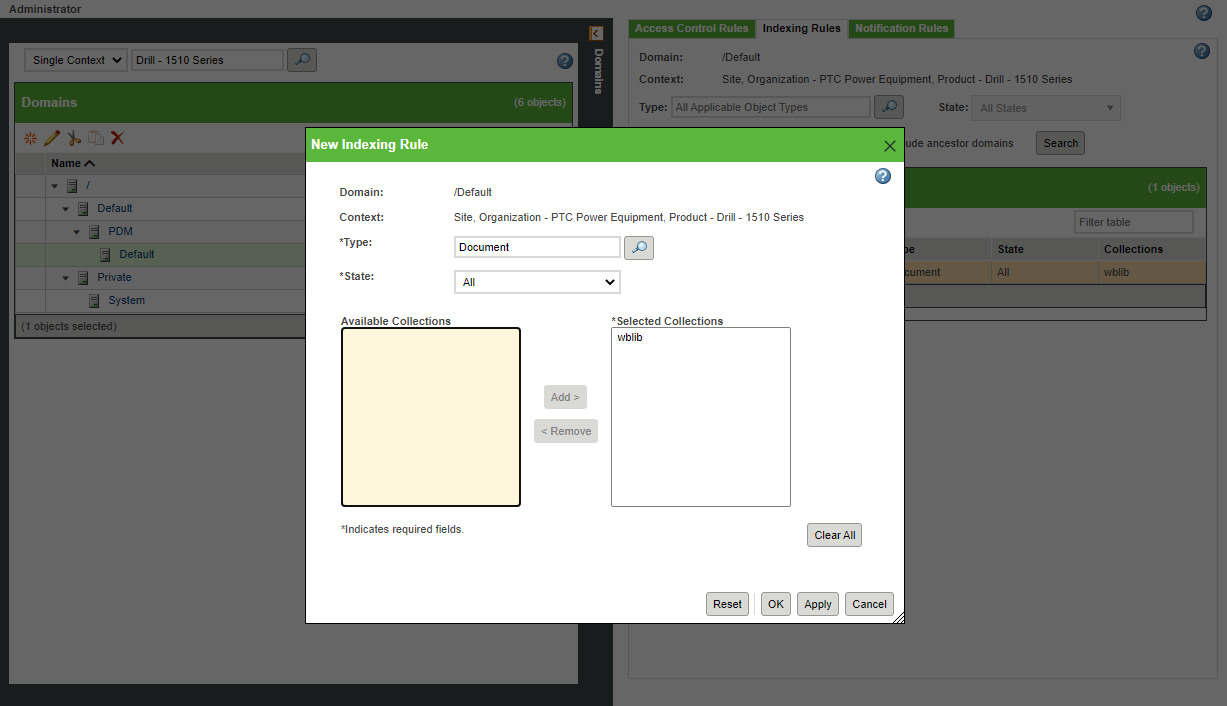1227x706 pixels.
Task: Switch to Access Control Rules tab
Action: pyautogui.click(x=691, y=28)
